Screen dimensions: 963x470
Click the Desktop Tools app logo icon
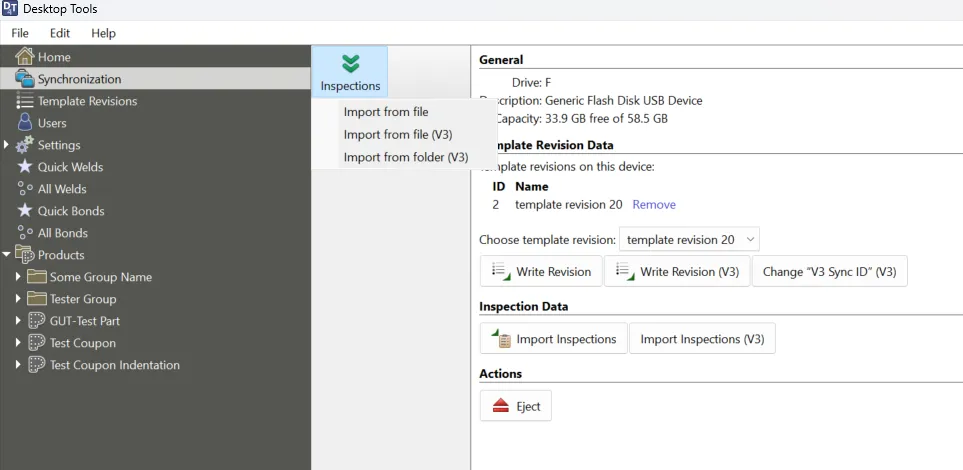[x=10, y=9]
